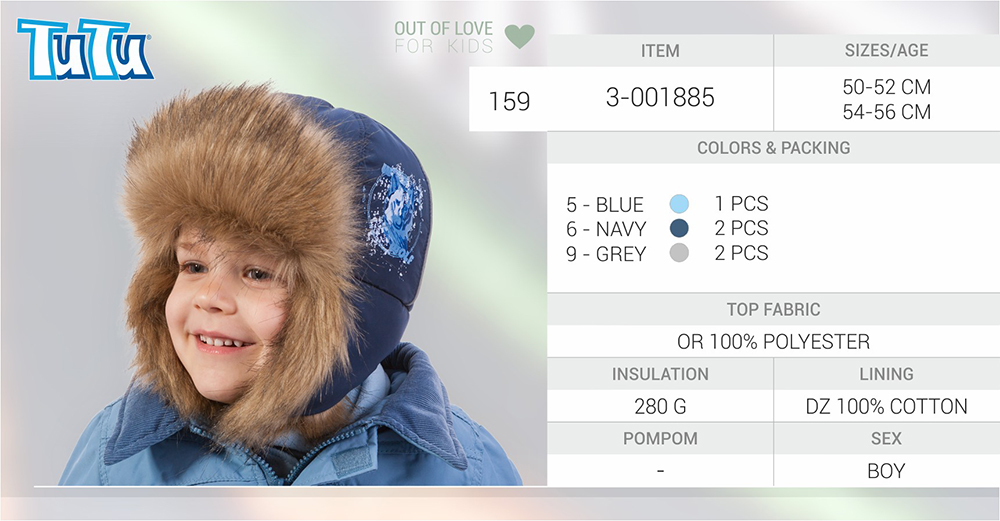Click the BOY value under SEX
The image size is (1000, 521).
[x=886, y=471]
